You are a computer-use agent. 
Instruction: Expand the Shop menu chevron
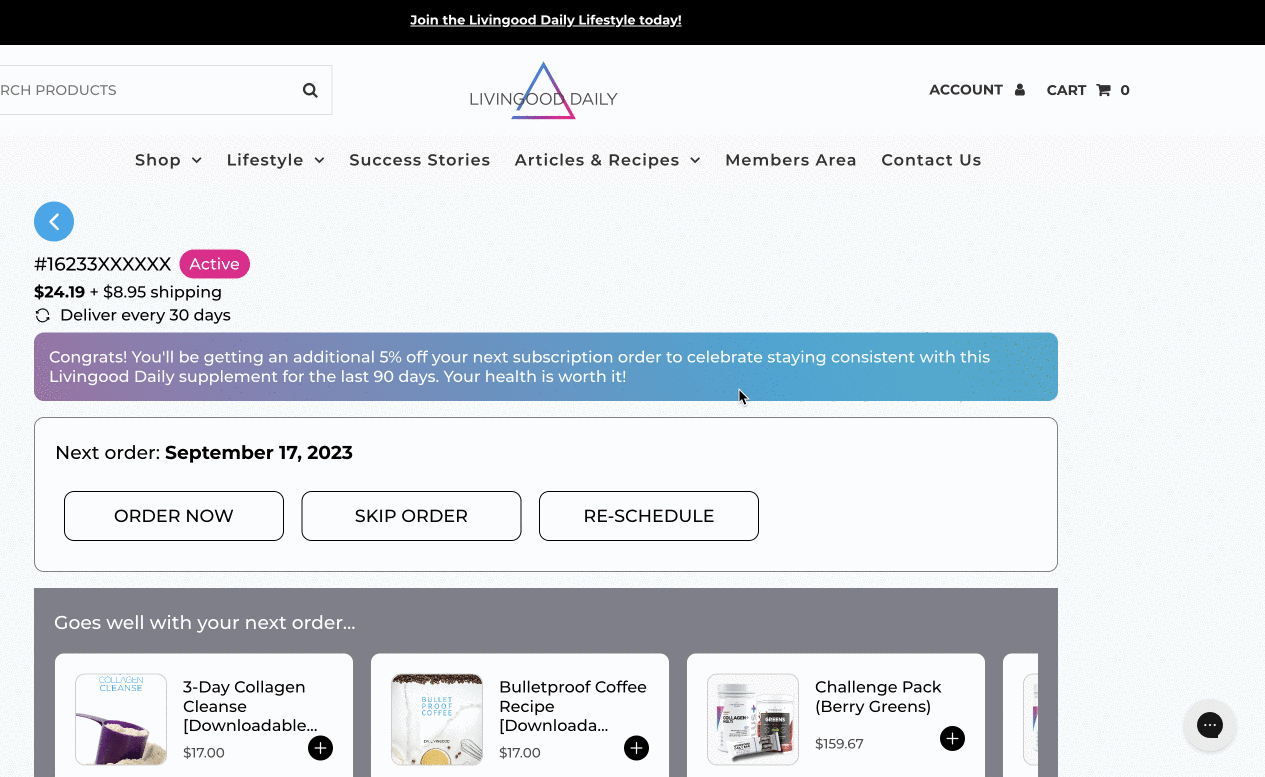pyautogui.click(x=197, y=160)
